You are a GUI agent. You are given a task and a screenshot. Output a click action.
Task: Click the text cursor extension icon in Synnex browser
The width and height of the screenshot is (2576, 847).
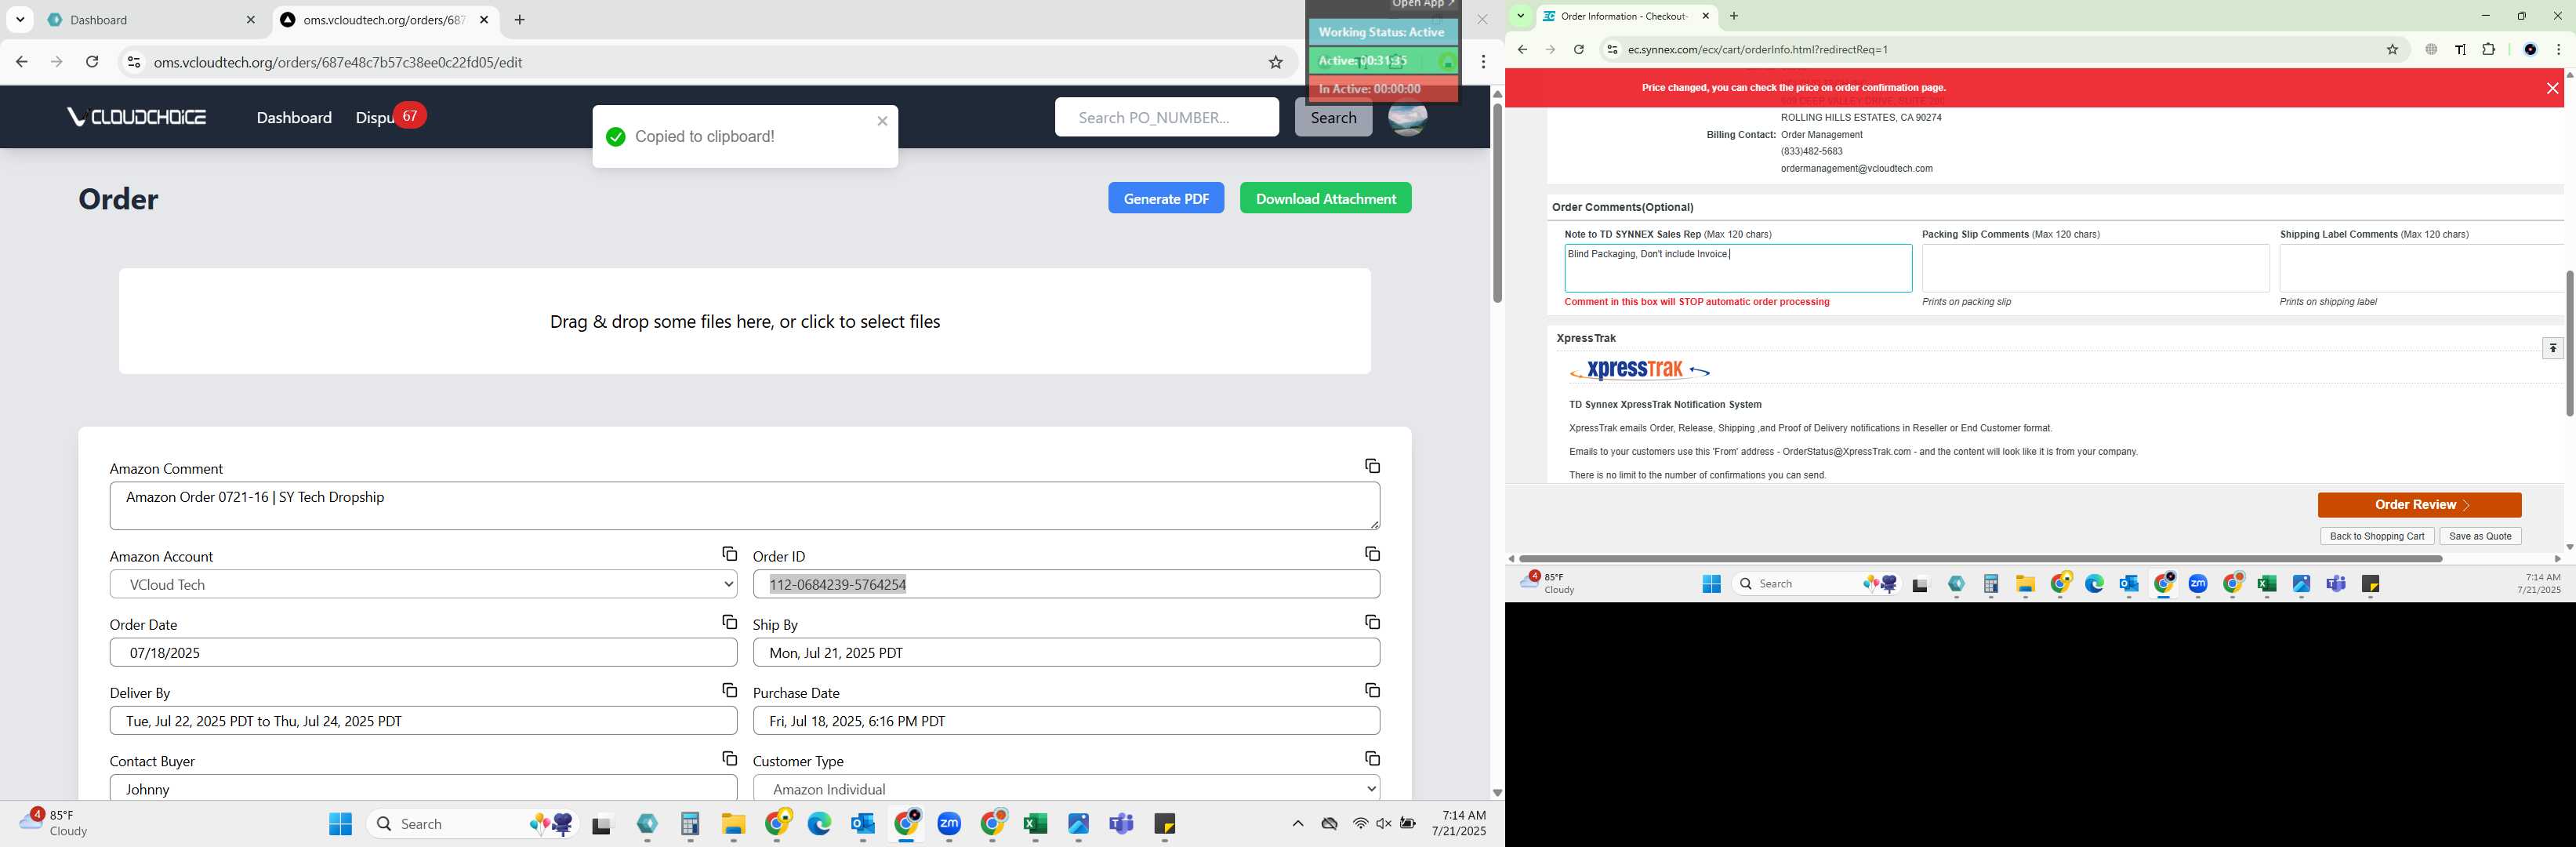coord(2460,49)
